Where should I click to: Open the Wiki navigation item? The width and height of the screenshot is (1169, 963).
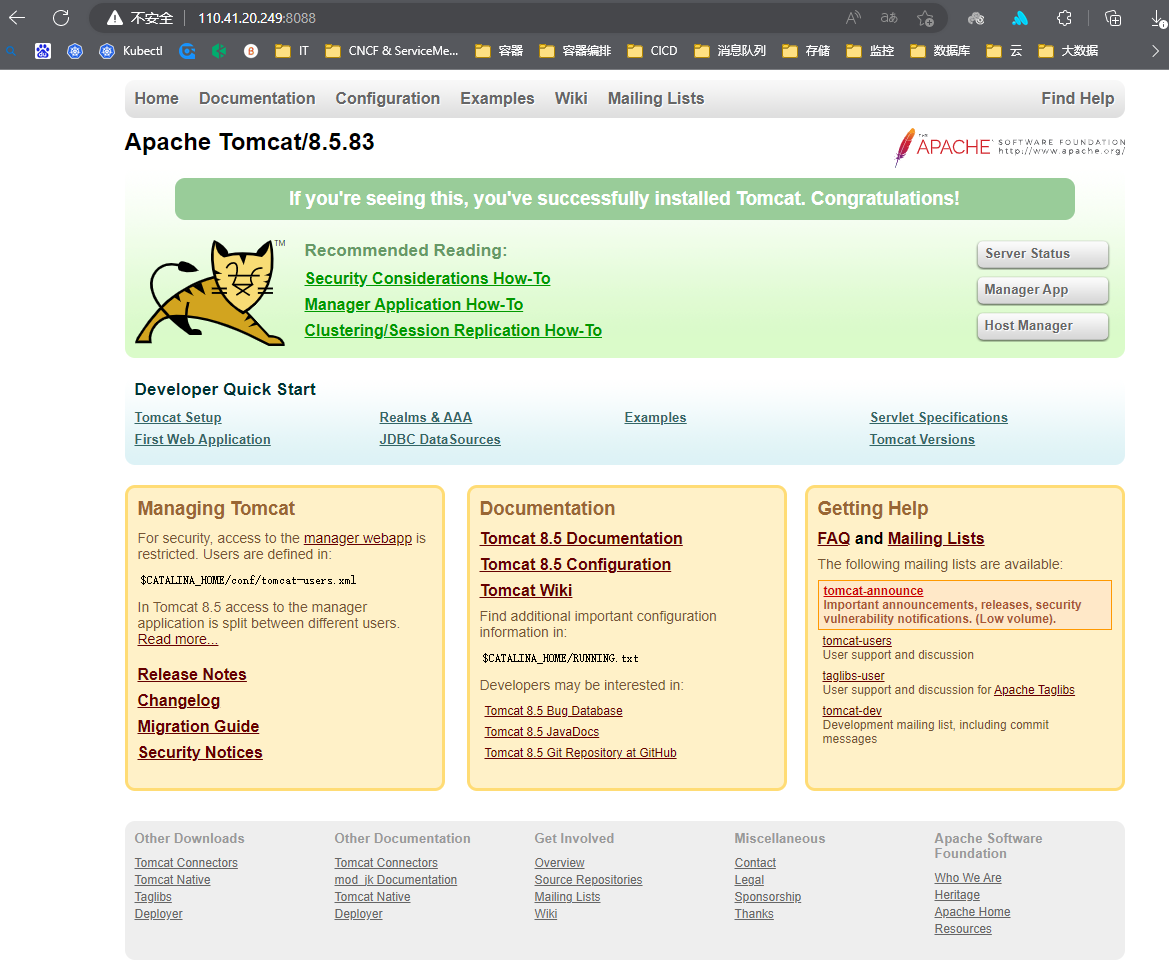(x=571, y=98)
